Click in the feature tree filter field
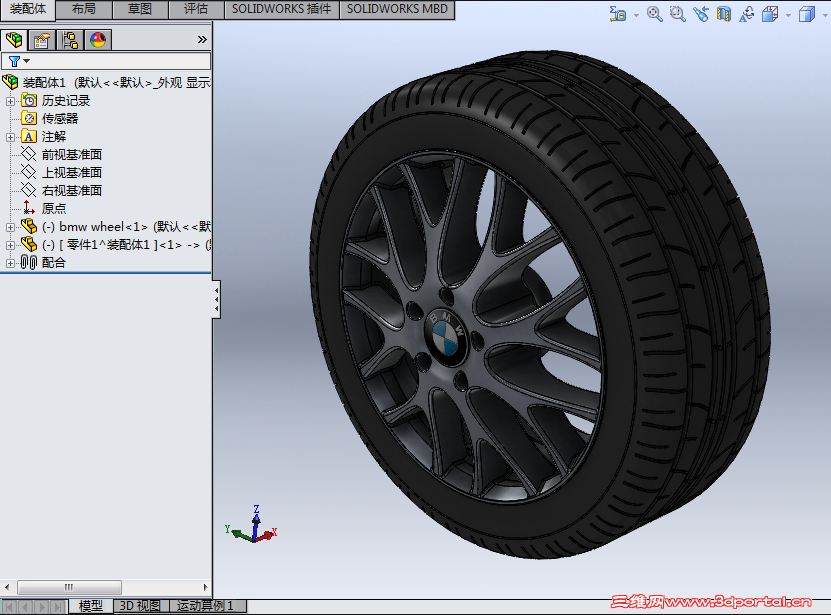The width and height of the screenshot is (831, 615). pos(106,61)
